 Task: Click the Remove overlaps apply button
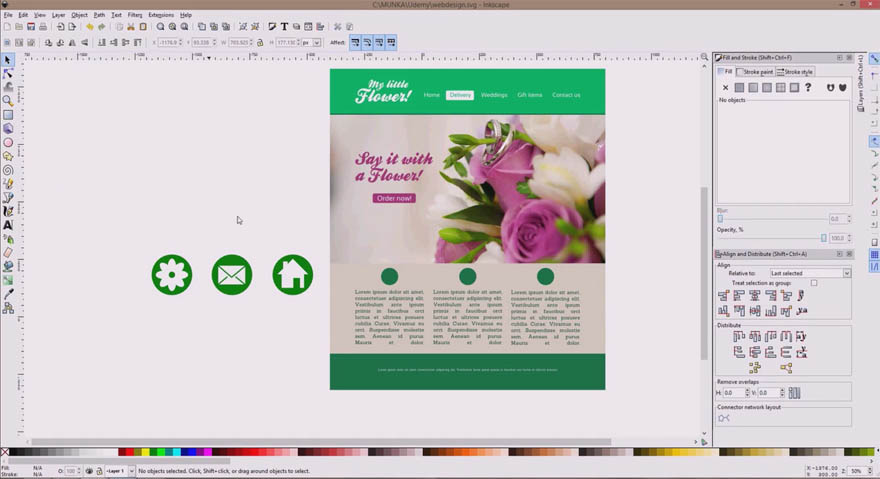point(794,393)
